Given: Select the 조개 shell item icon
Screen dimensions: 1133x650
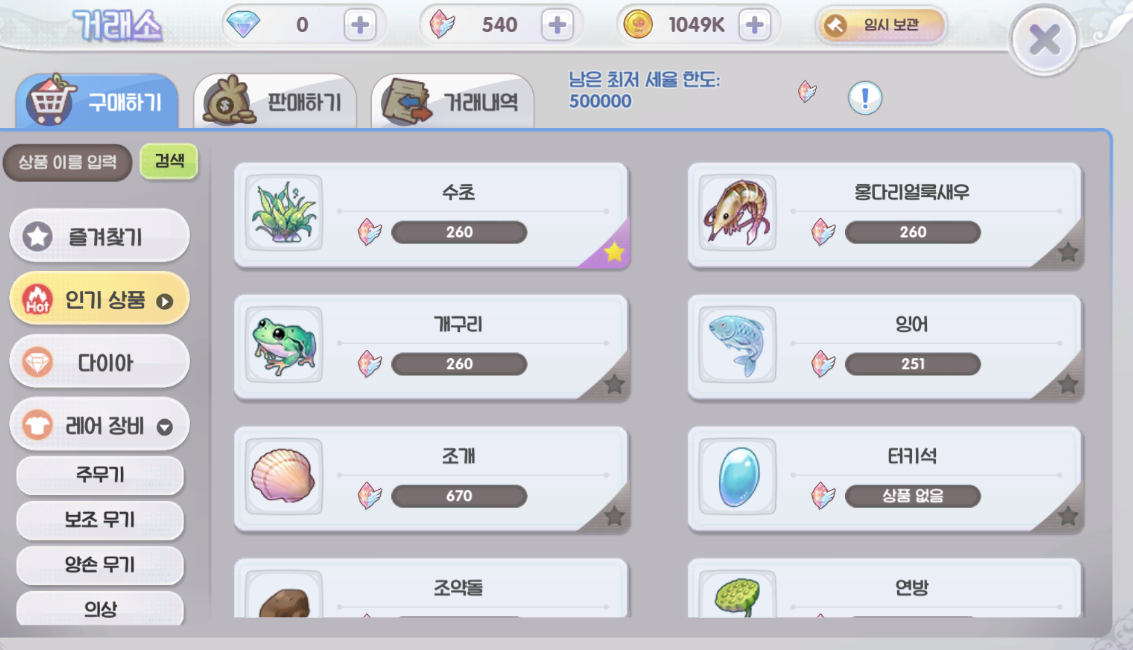Looking at the screenshot, I should pos(284,477).
